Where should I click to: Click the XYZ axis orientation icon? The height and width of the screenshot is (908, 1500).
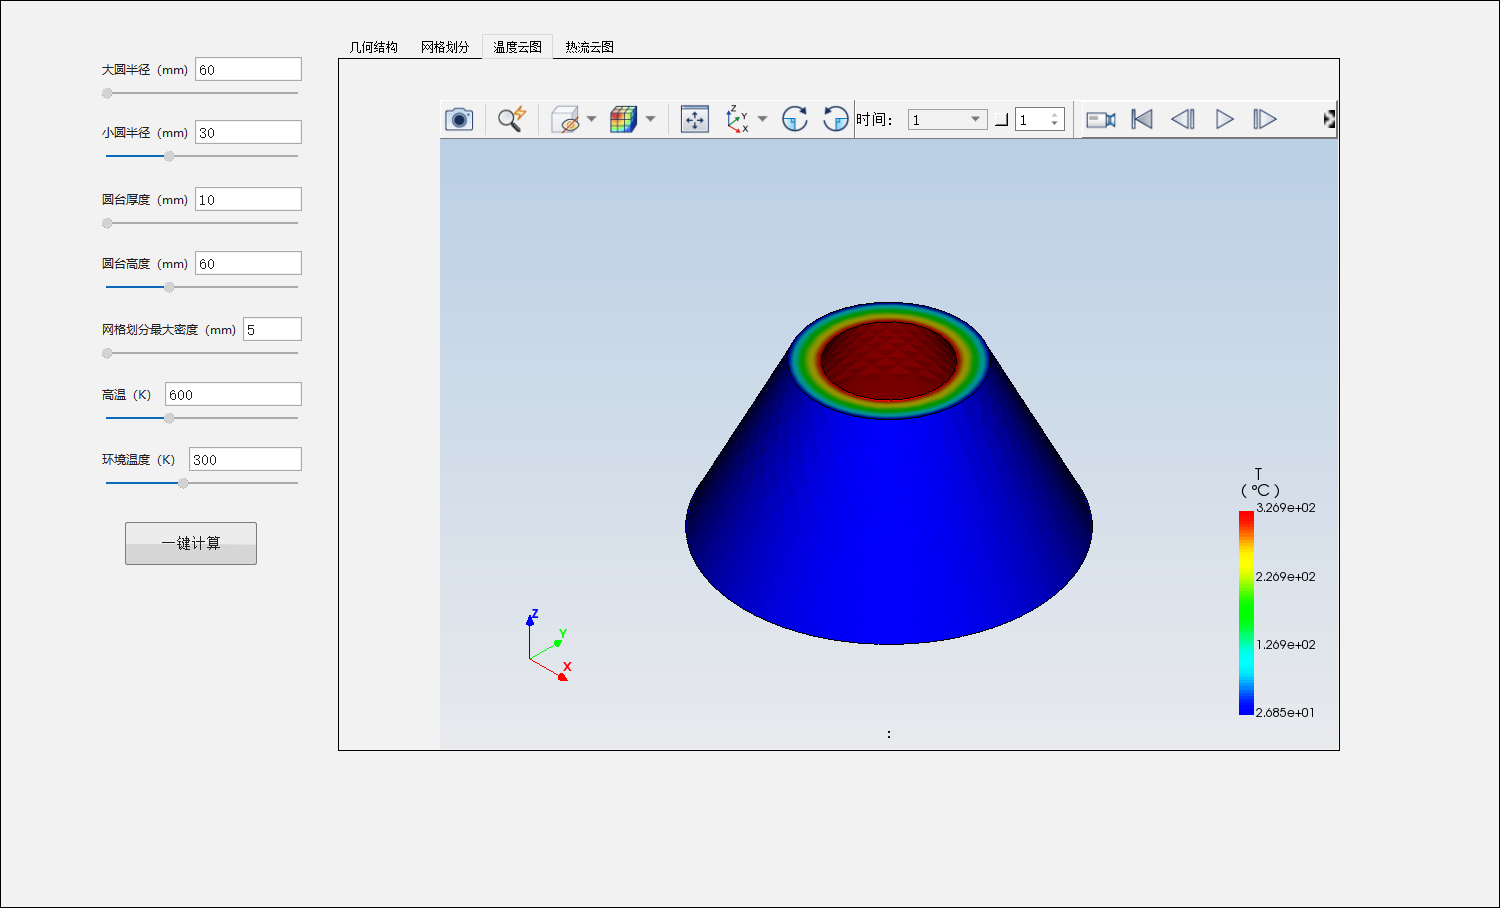(x=738, y=119)
